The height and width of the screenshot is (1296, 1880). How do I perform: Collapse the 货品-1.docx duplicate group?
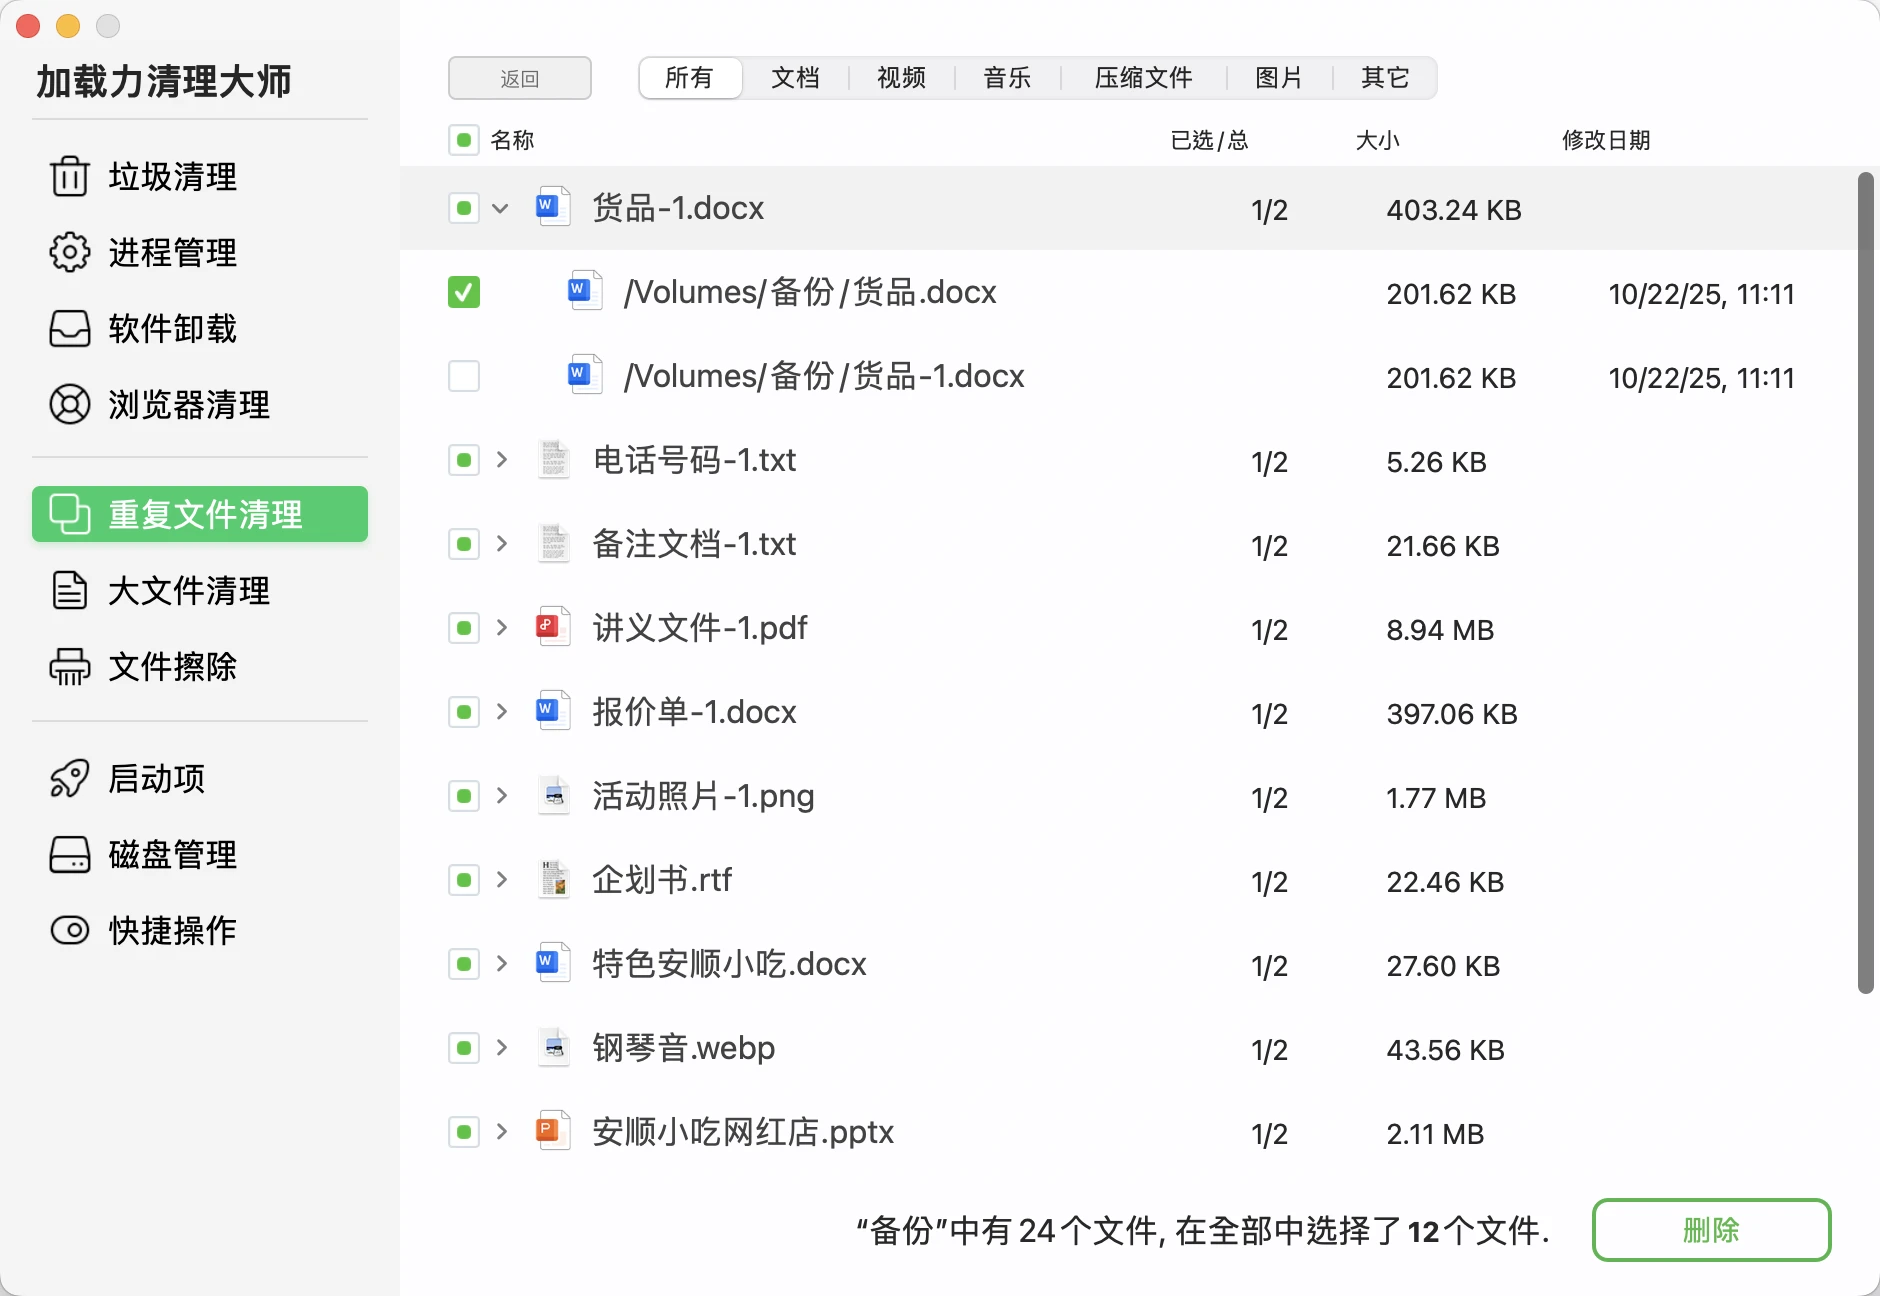coord(501,208)
